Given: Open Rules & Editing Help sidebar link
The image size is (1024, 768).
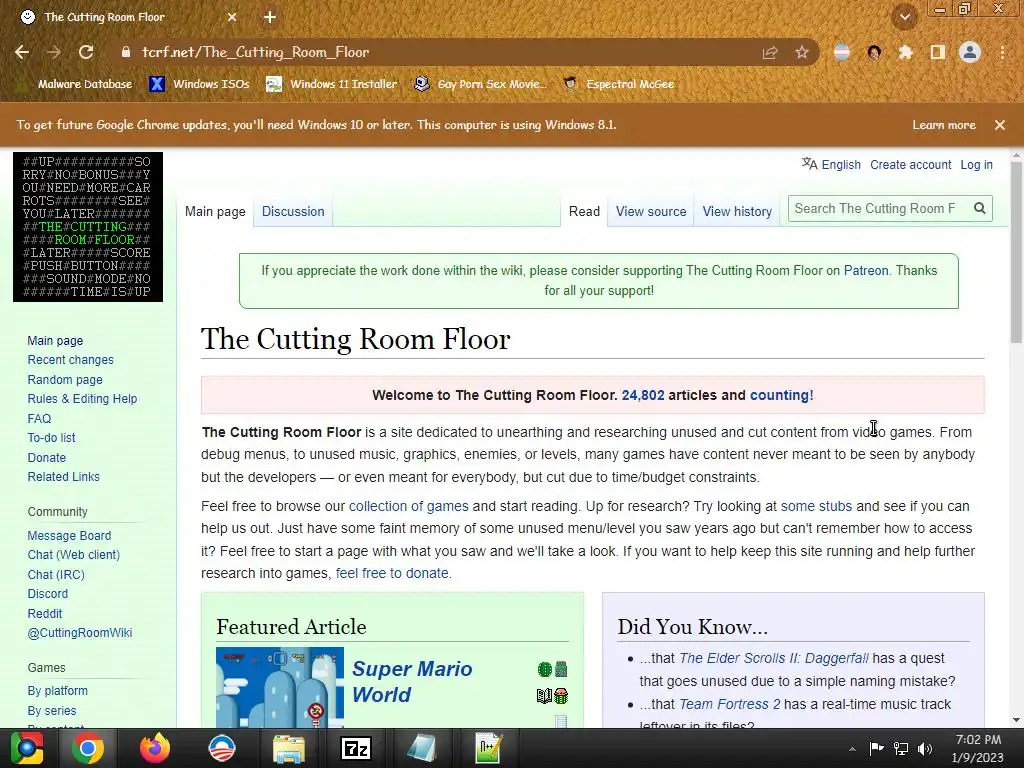Looking at the screenshot, I should point(82,398).
